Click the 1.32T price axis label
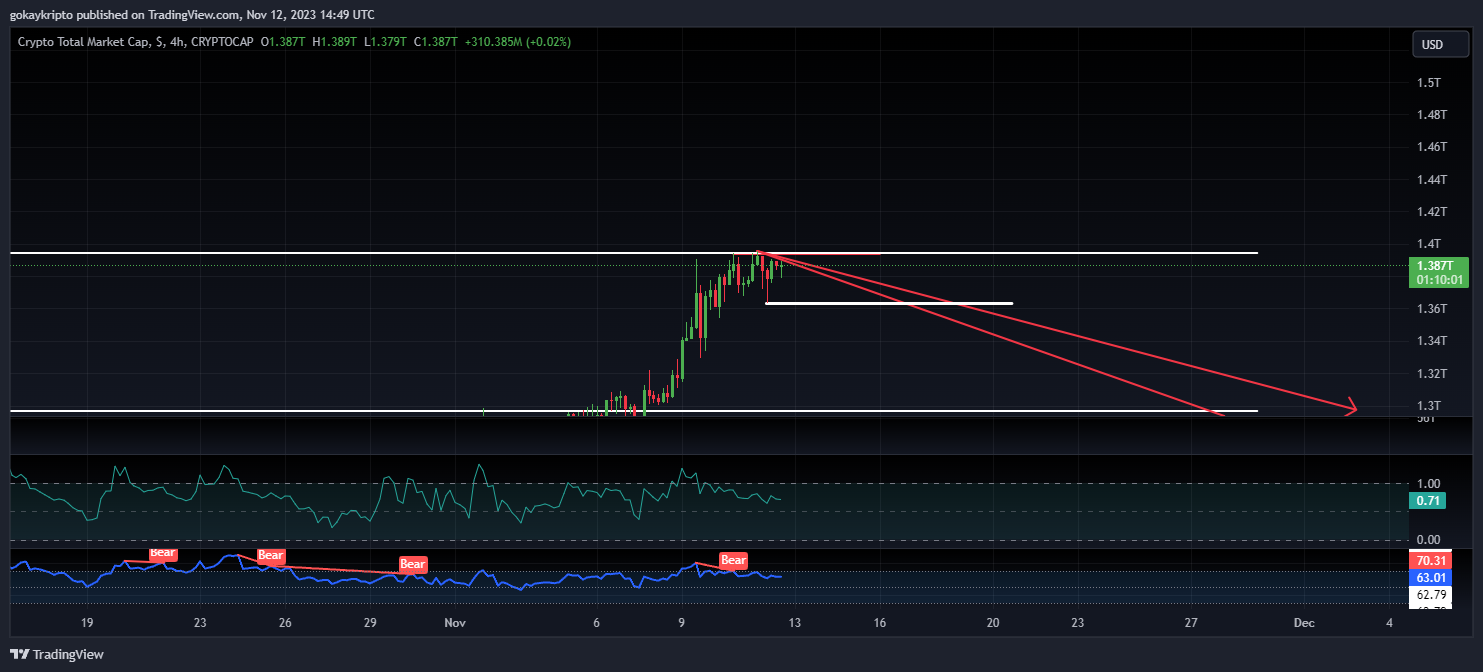Viewport: 1483px width, 672px height. (x=1431, y=374)
